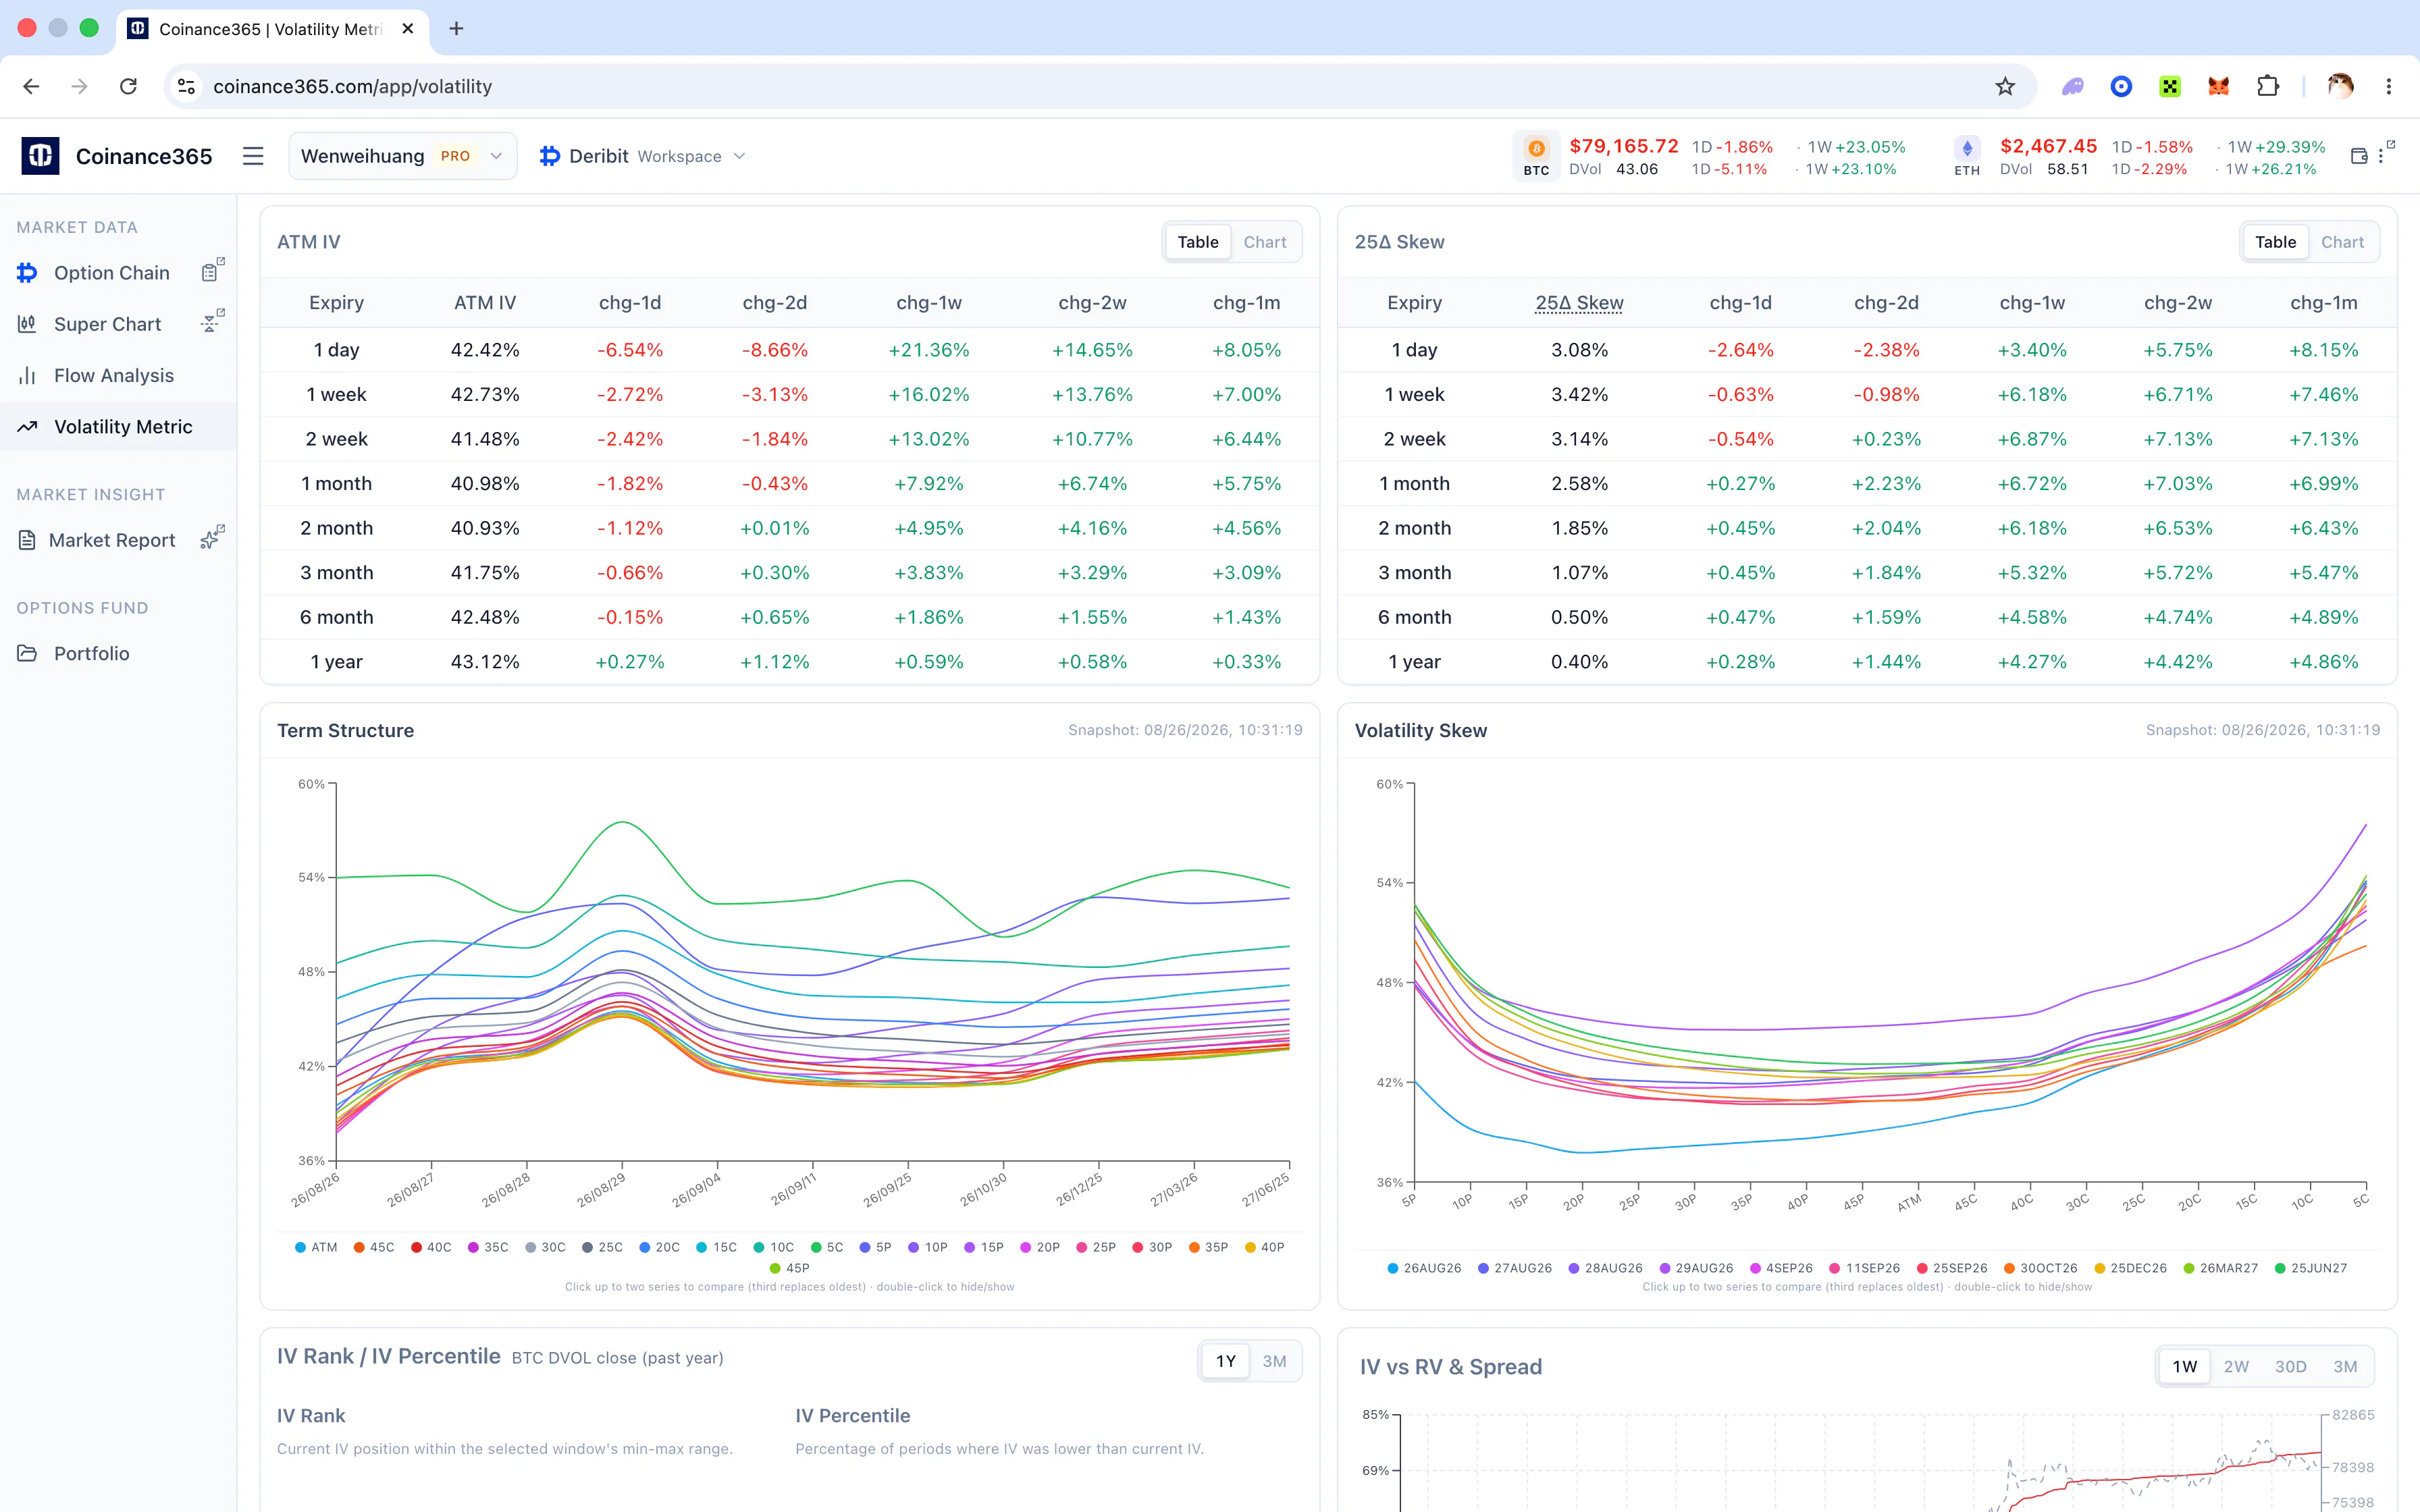Click the Deribit logo icon

[549, 156]
